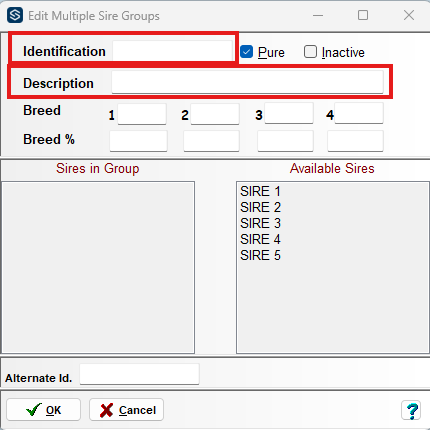Image resolution: width=430 pixels, height=430 pixels.
Task: Choose SIRE 5 from Available Sires list
Action: pyautogui.click(x=261, y=255)
